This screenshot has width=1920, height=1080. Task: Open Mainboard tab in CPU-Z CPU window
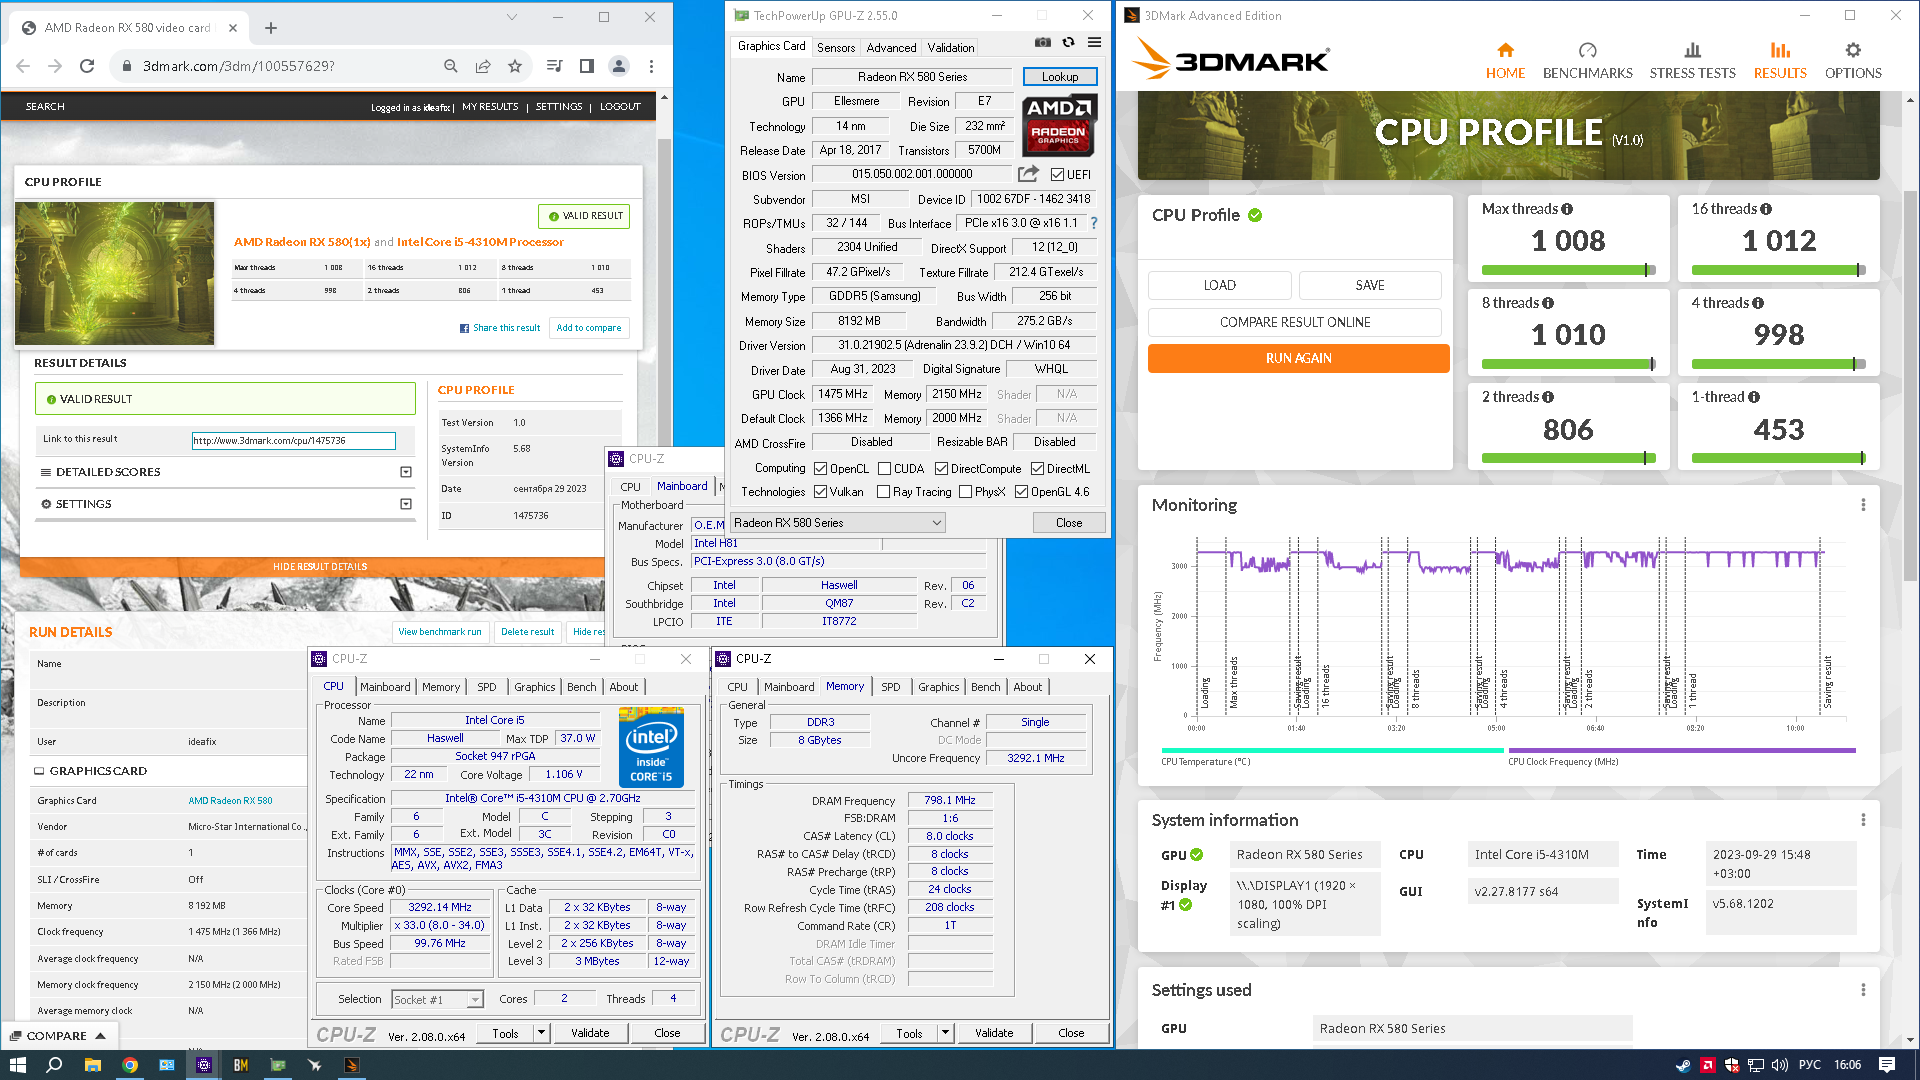coord(385,687)
